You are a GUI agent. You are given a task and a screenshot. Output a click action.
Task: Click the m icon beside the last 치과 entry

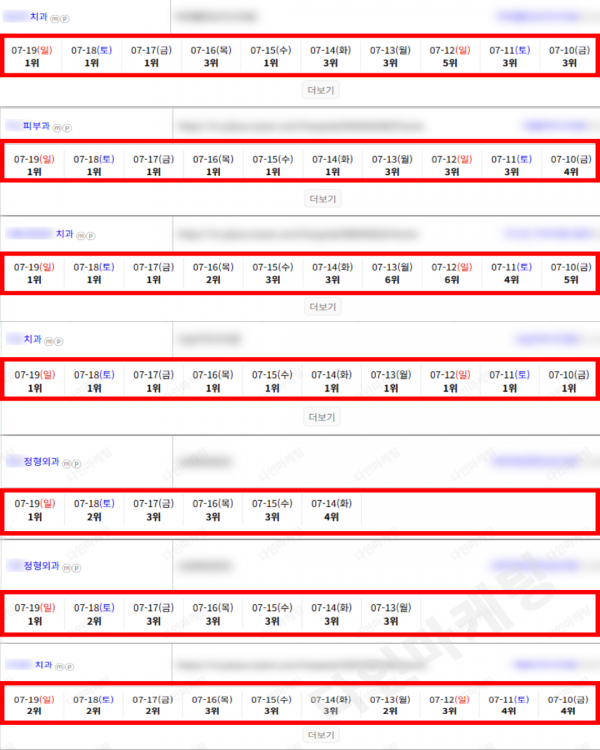point(59,666)
